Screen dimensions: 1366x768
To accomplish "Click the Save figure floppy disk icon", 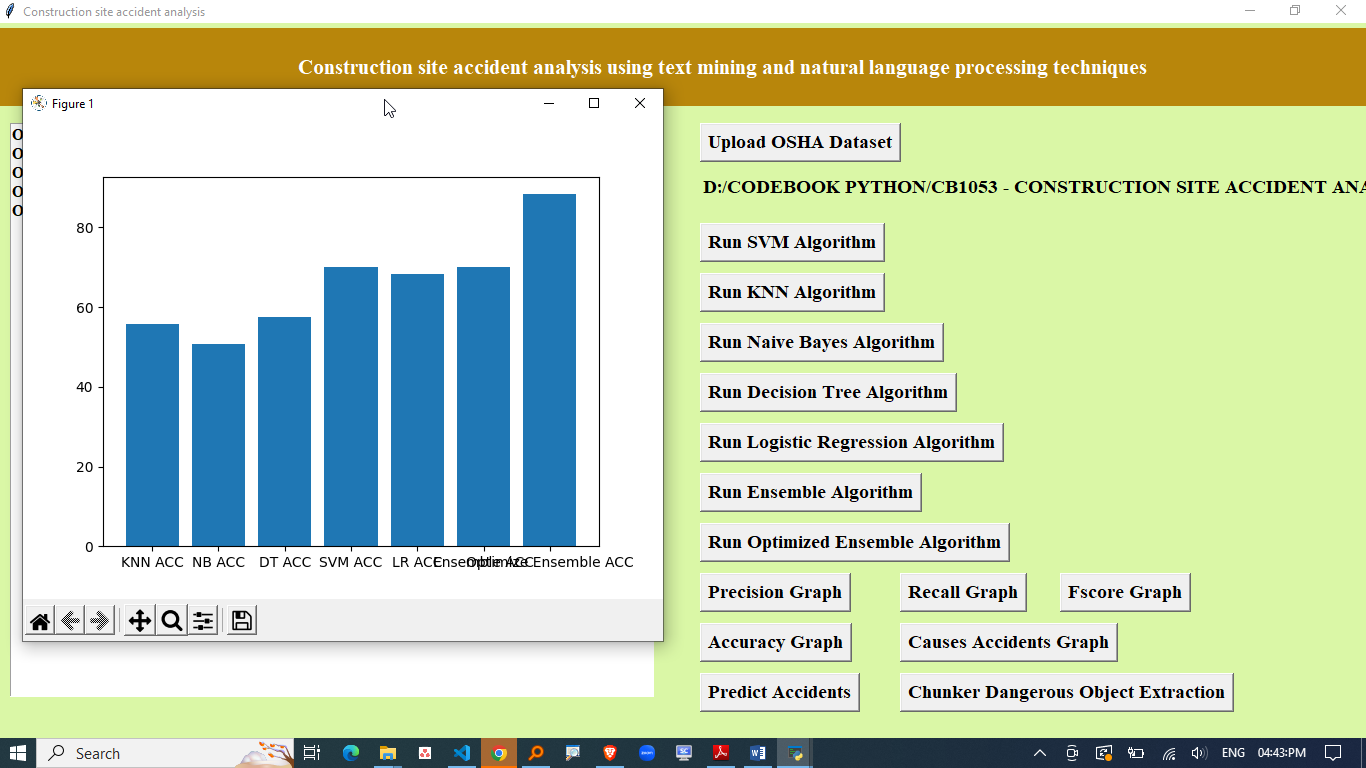I will click(x=241, y=621).
